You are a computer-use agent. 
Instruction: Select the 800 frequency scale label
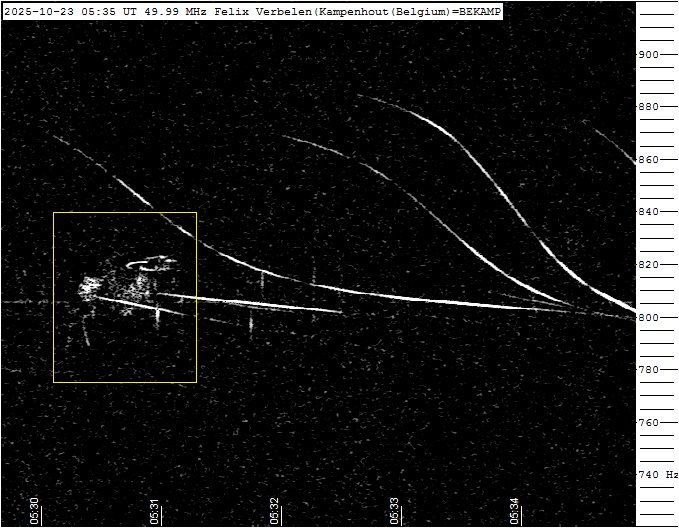click(649, 317)
